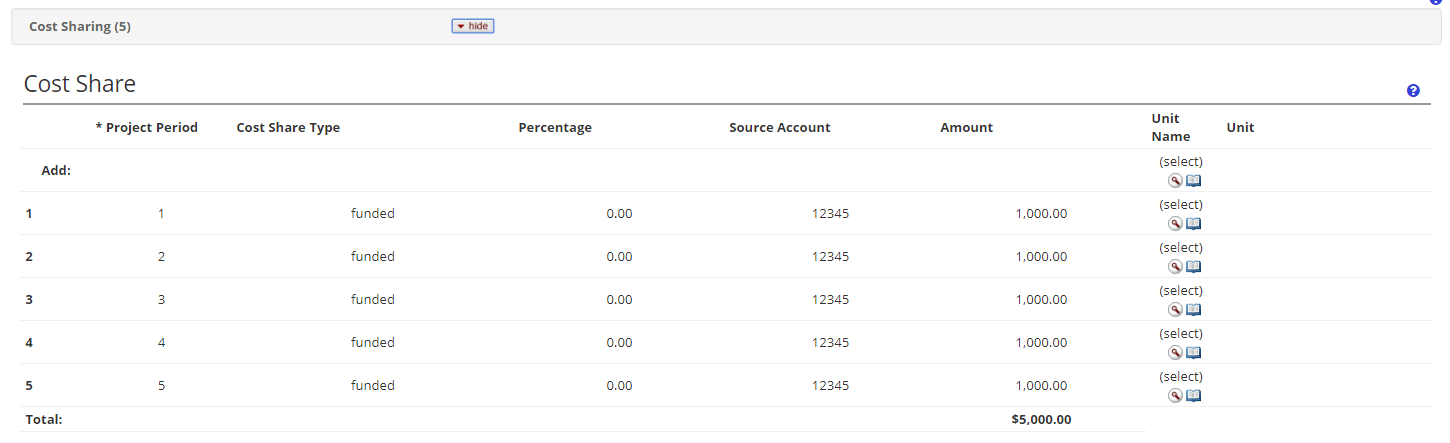The width and height of the screenshot is (1450, 443).
Task: Click the Cost Share Type column header
Action: tap(288, 127)
